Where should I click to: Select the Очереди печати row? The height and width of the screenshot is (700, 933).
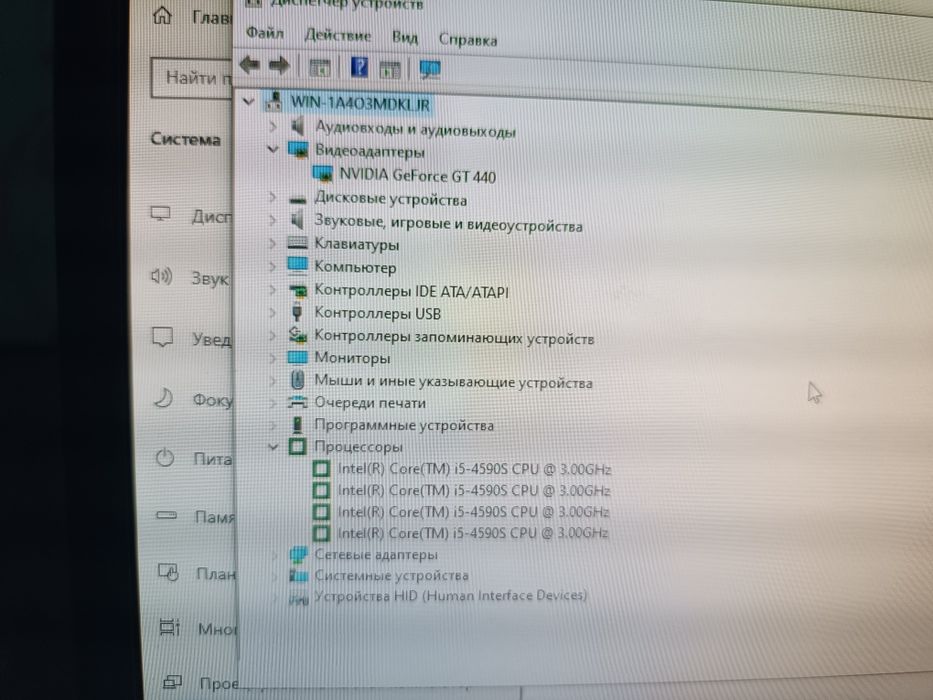[370, 403]
